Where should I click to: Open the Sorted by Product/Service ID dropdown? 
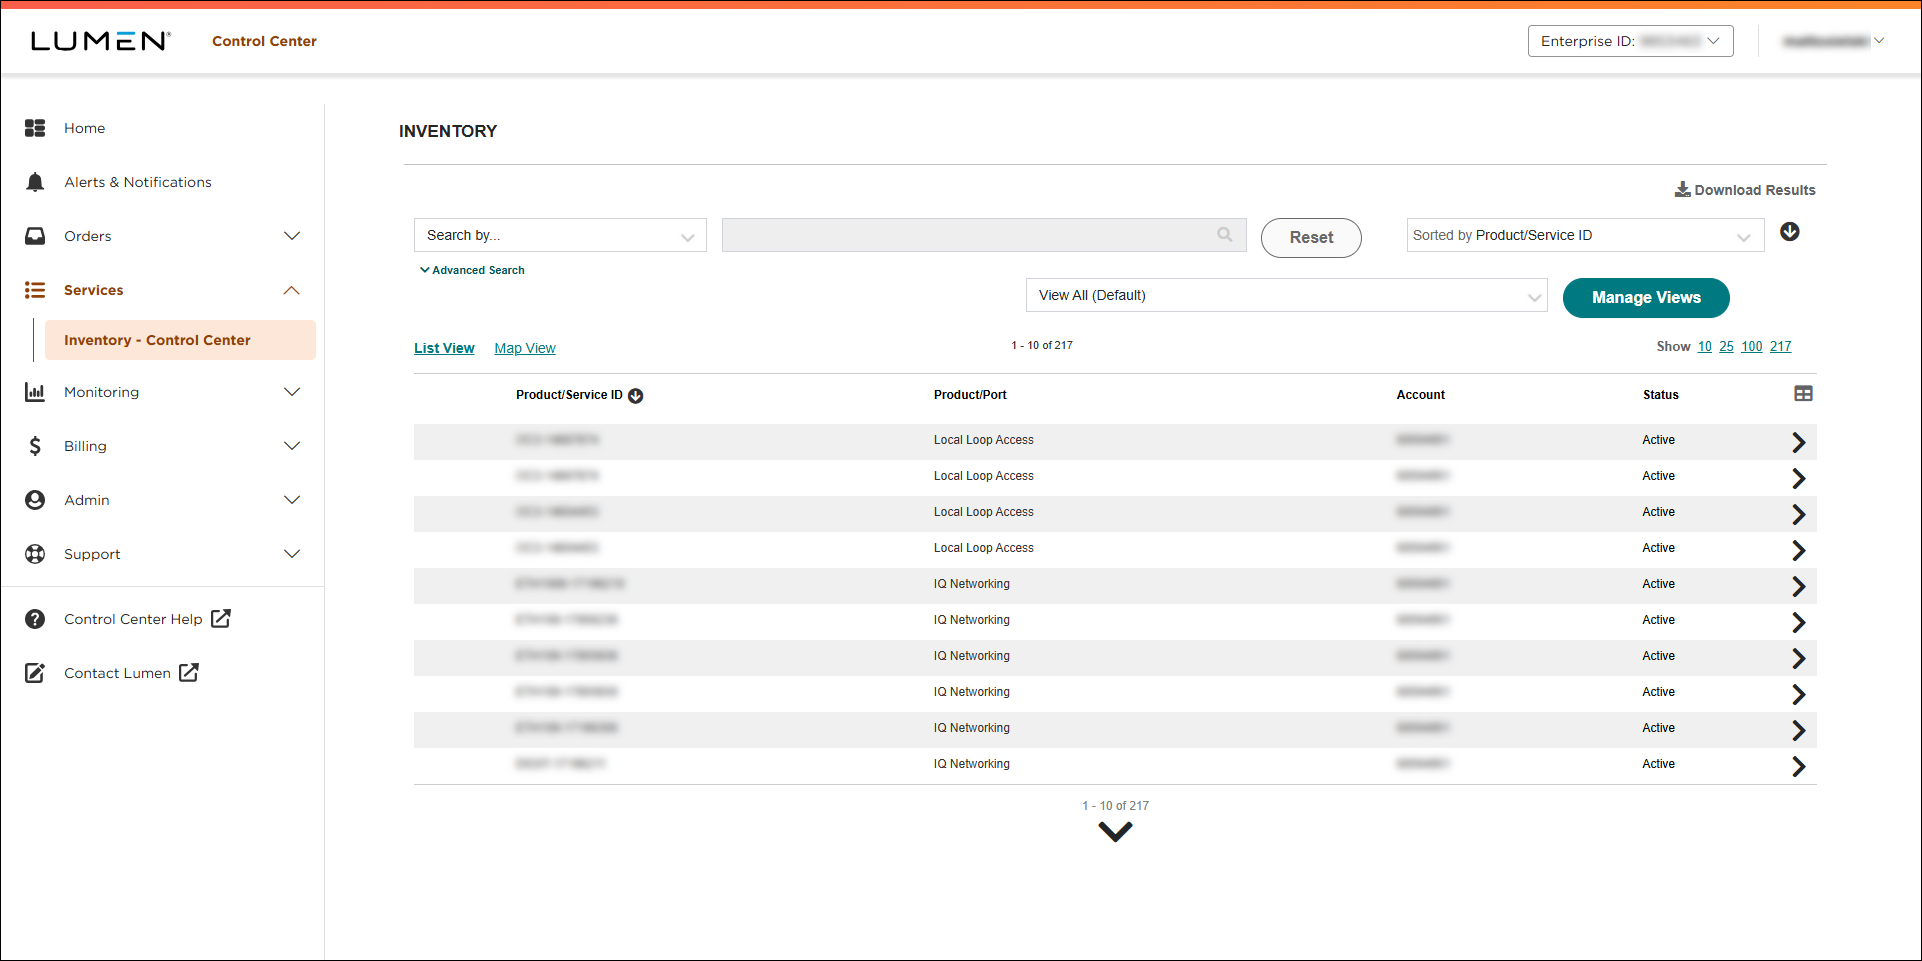point(1584,236)
